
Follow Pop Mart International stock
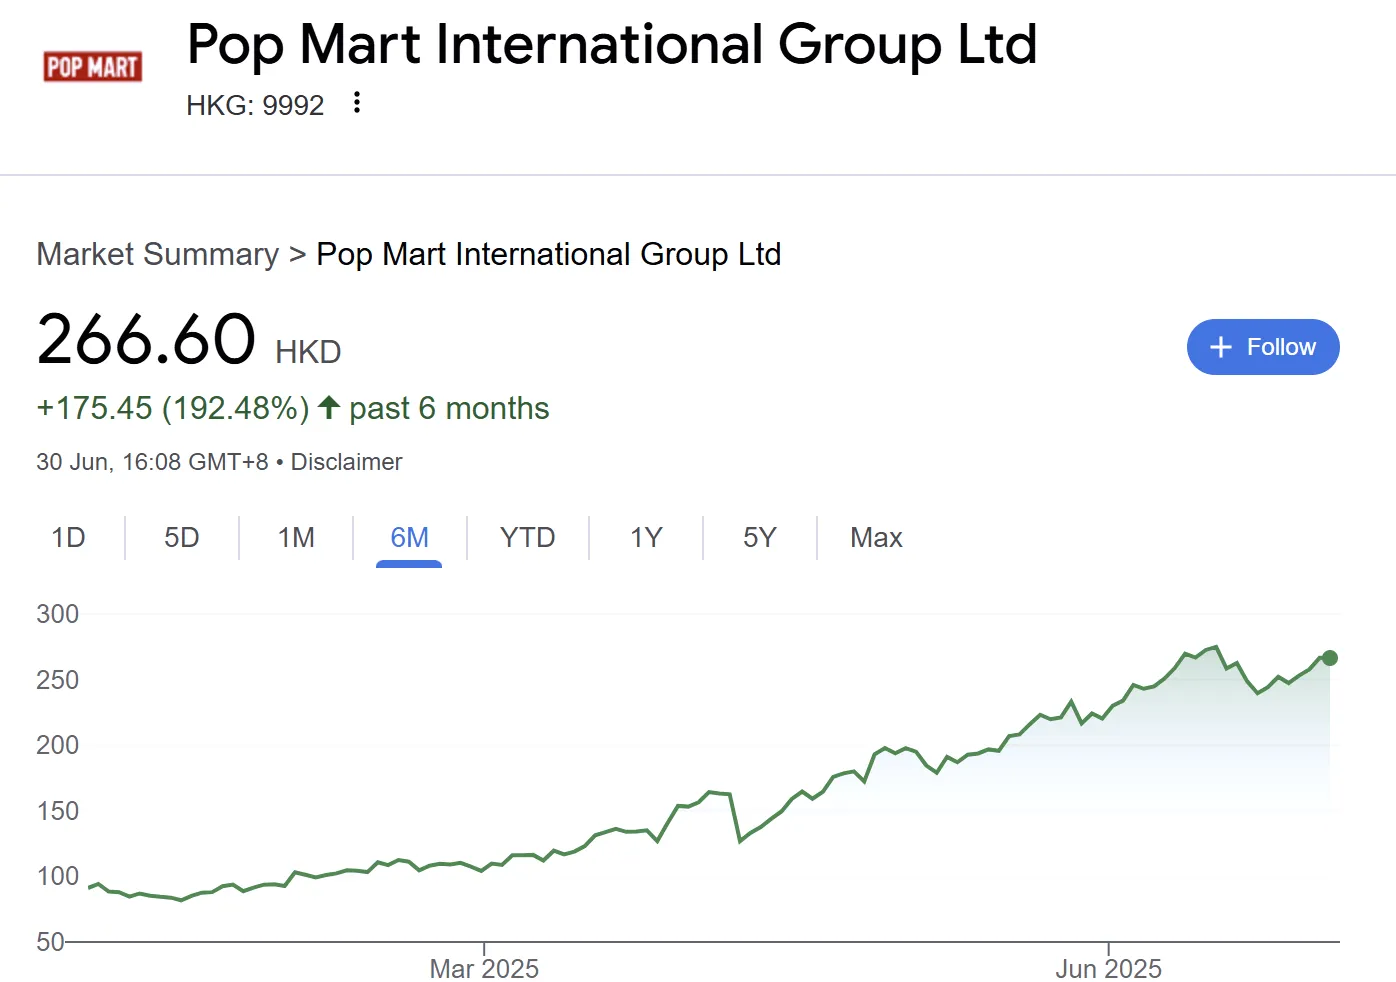[x=1263, y=347]
